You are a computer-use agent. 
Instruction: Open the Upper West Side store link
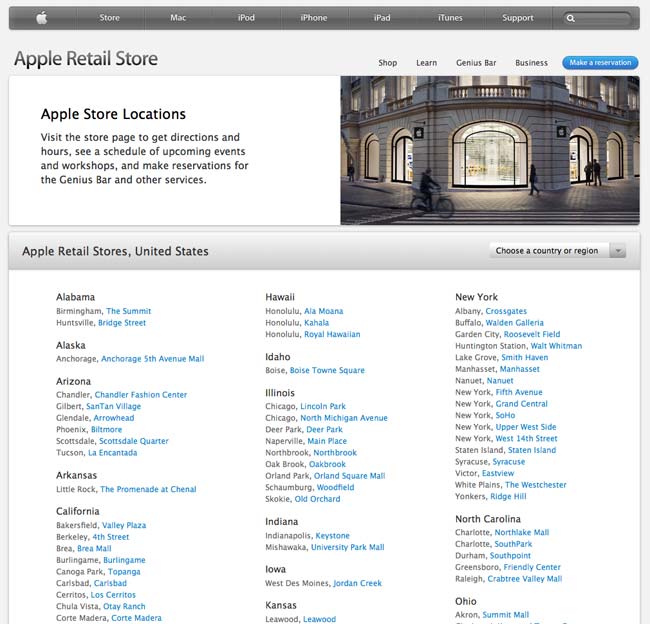pyautogui.click(x=526, y=427)
